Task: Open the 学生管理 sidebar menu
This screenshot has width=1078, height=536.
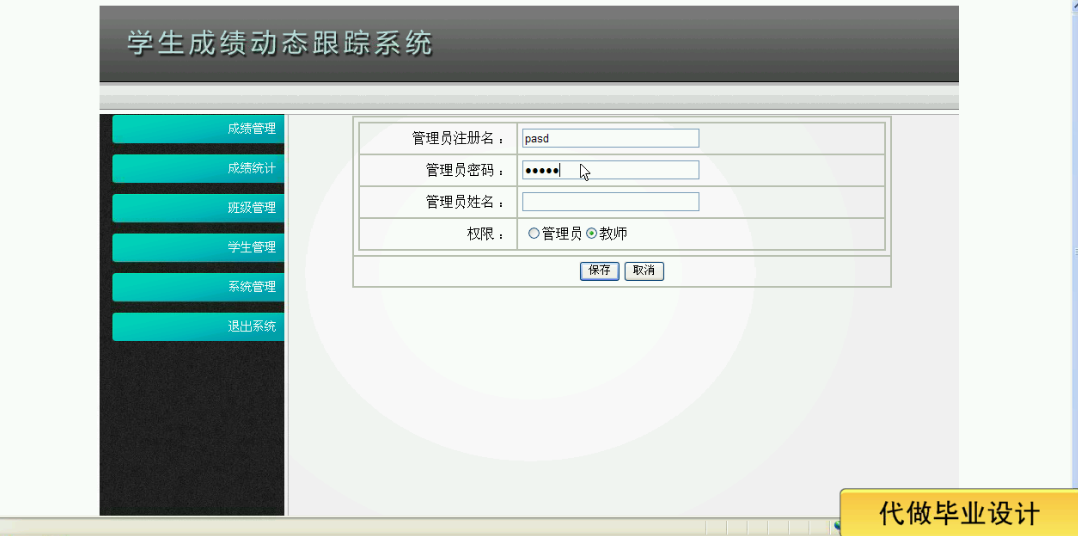Action: (198, 247)
